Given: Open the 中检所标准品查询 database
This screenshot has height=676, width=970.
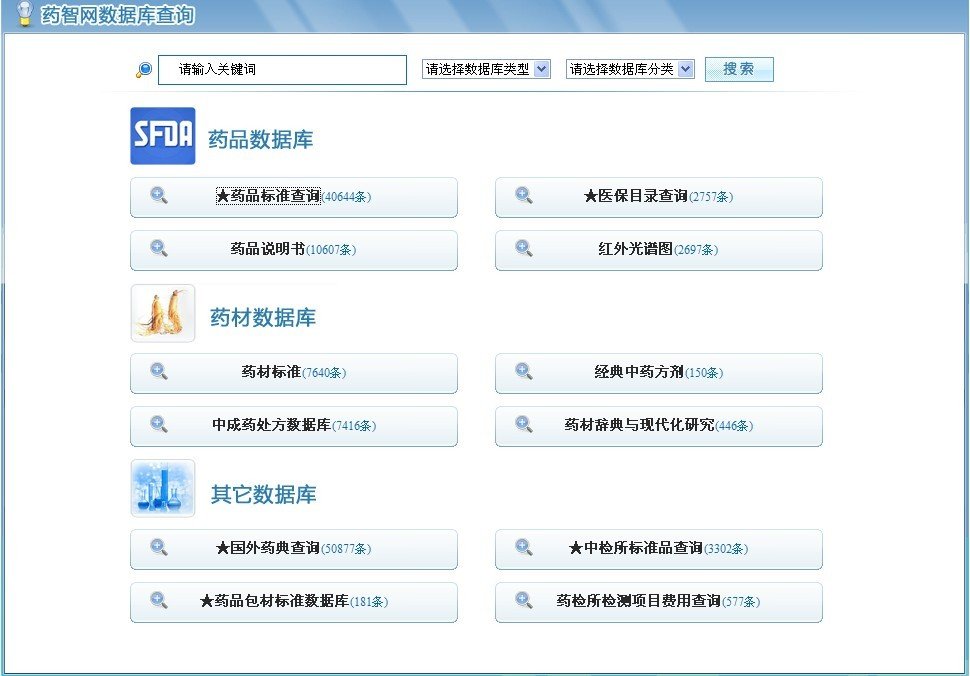Looking at the screenshot, I should point(658,549).
